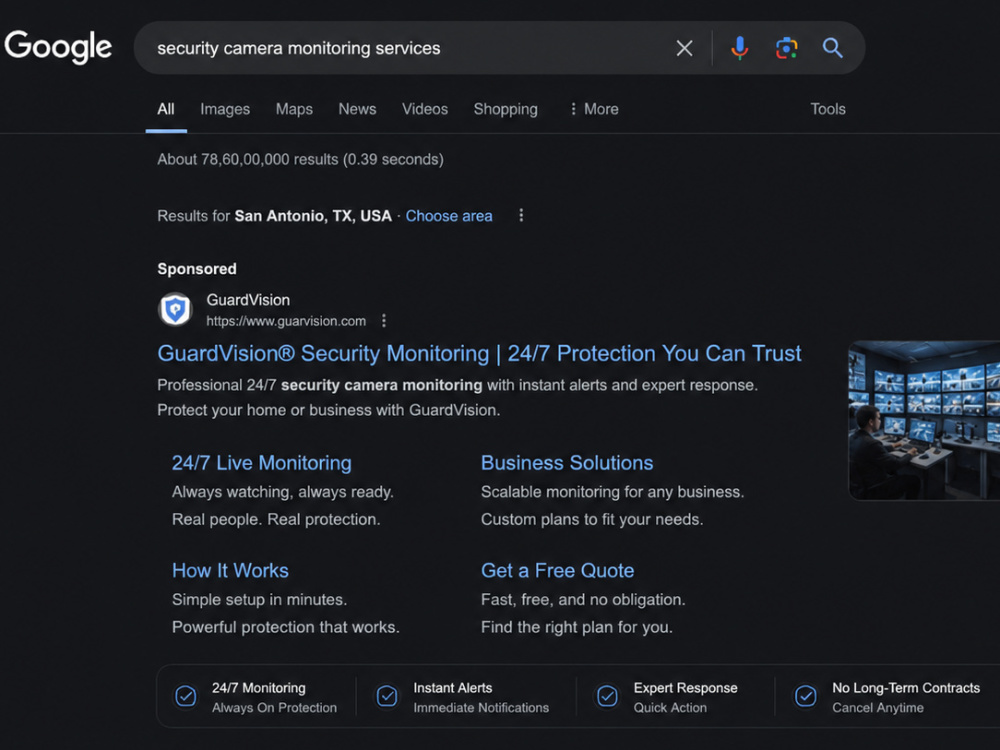The width and height of the screenshot is (1000, 750).
Task: Open Google Lens image search icon
Action: (786, 48)
